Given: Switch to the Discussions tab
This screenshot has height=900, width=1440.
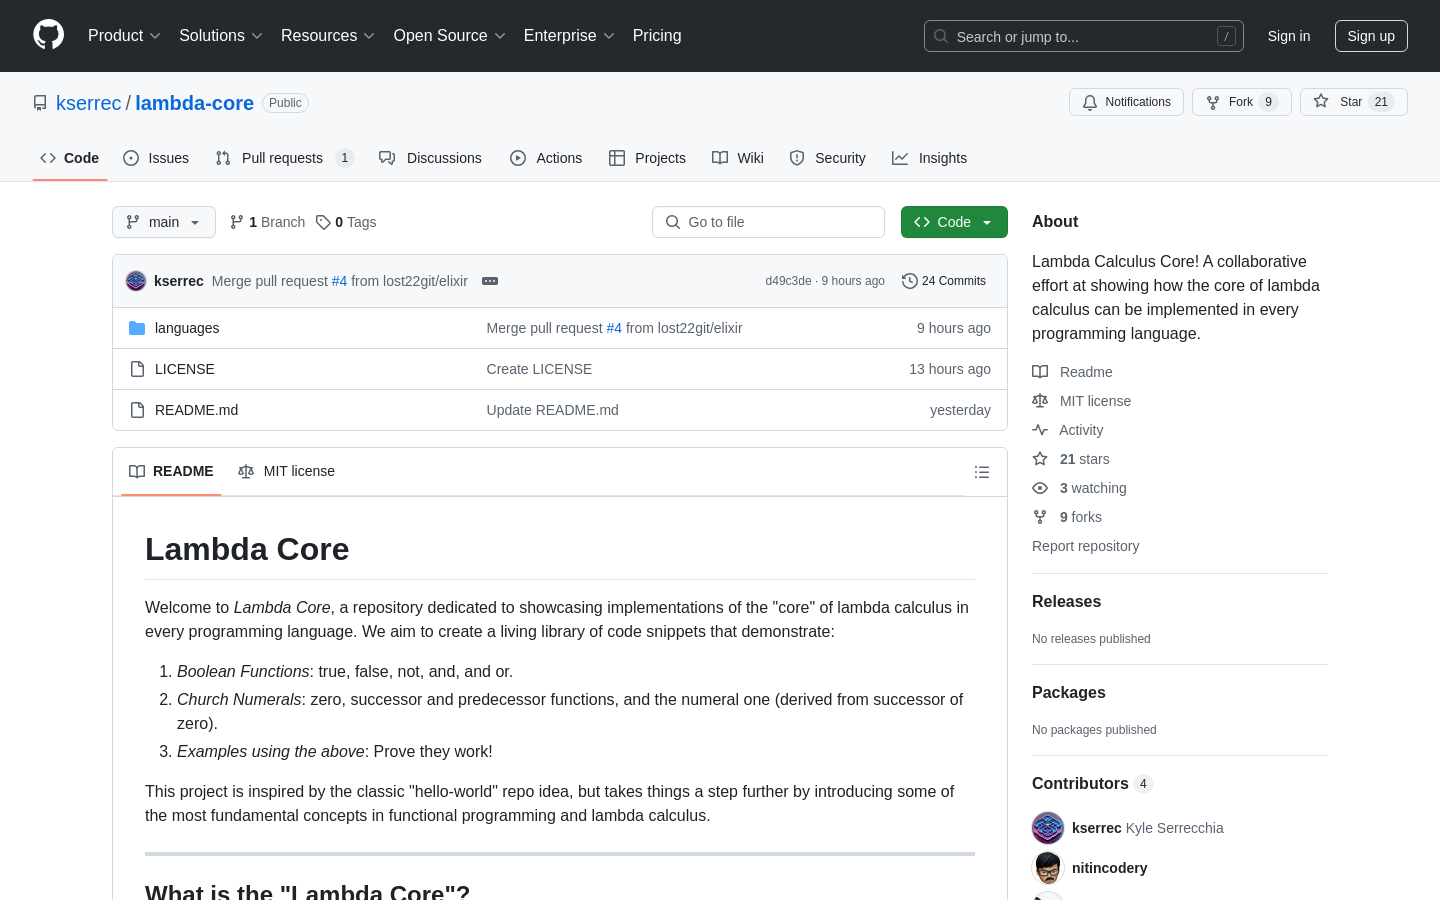Looking at the screenshot, I should pyautogui.click(x=430, y=158).
